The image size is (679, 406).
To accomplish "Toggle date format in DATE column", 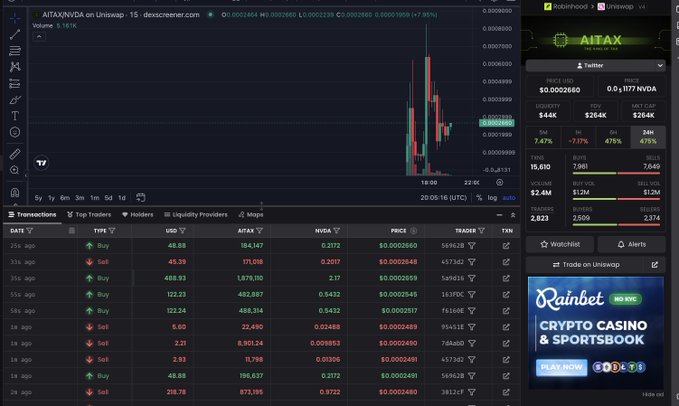I will pos(72,231).
